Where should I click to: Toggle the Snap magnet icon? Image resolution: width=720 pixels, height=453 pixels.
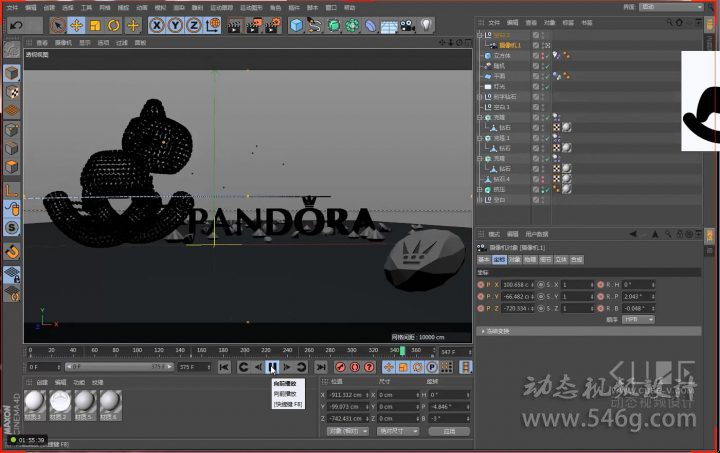pyautogui.click(x=12, y=252)
